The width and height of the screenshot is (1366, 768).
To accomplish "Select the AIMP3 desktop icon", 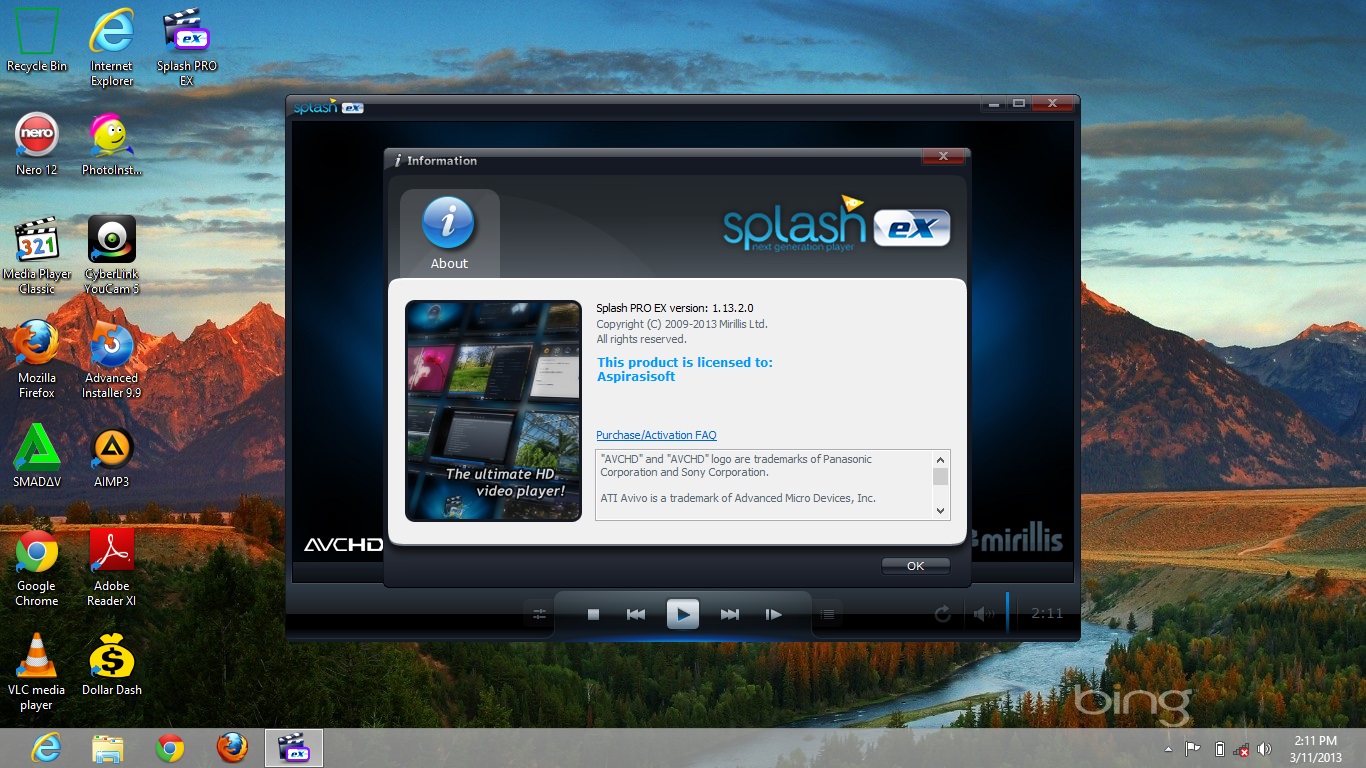I will point(112,457).
